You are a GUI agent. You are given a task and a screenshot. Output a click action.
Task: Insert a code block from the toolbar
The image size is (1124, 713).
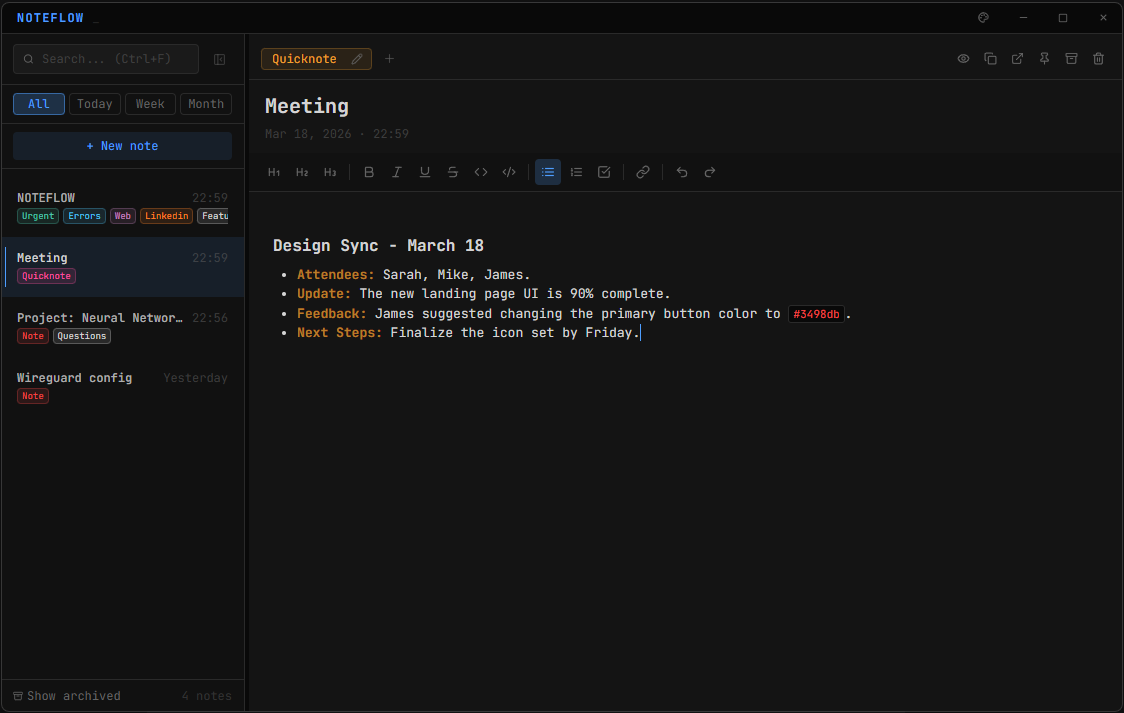point(509,172)
